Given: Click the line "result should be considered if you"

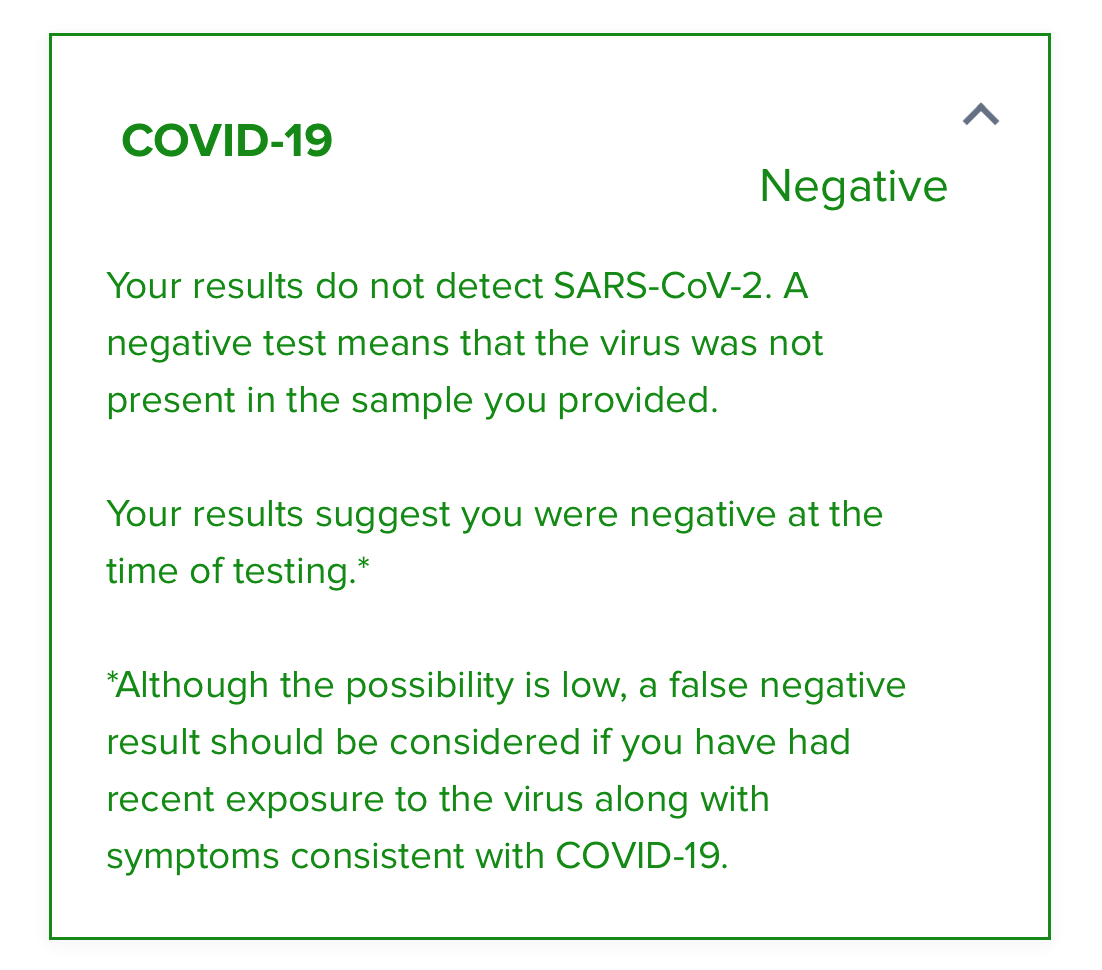Looking at the screenshot, I should 478,743.
